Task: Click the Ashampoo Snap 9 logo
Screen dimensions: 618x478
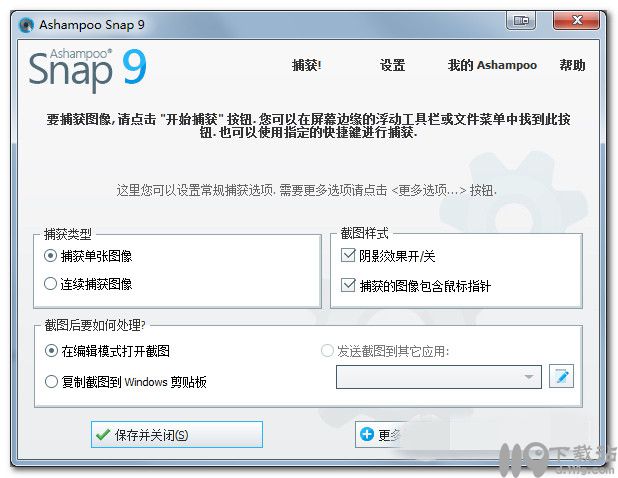Action: coord(87,69)
